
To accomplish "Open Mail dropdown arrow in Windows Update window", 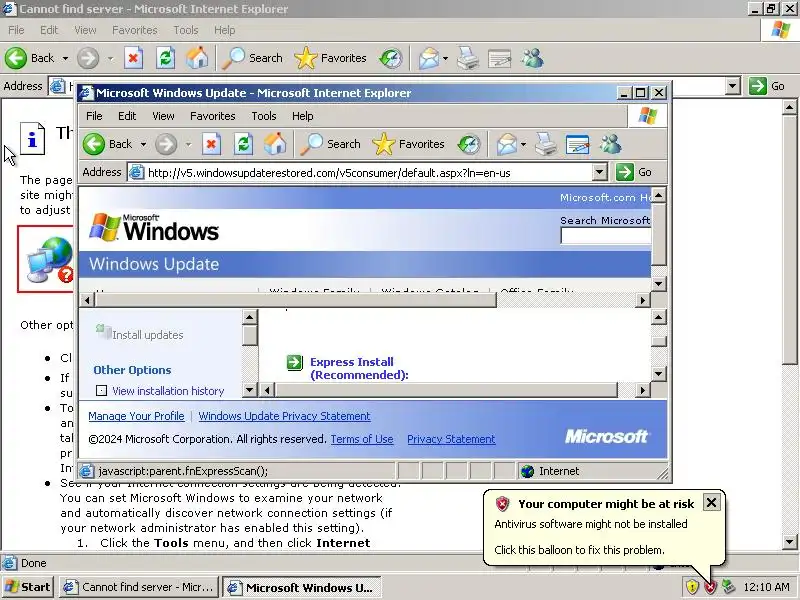I will point(523,144).
